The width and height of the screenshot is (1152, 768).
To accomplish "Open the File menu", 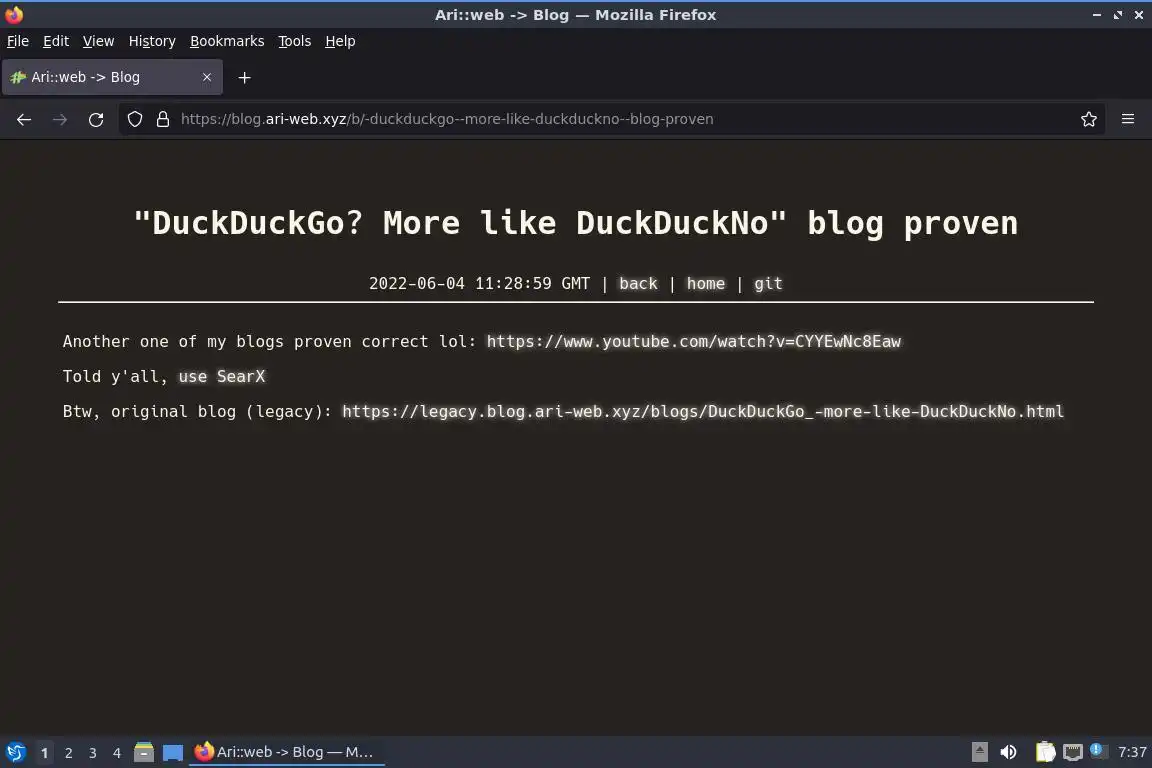I will coord(18,41).
